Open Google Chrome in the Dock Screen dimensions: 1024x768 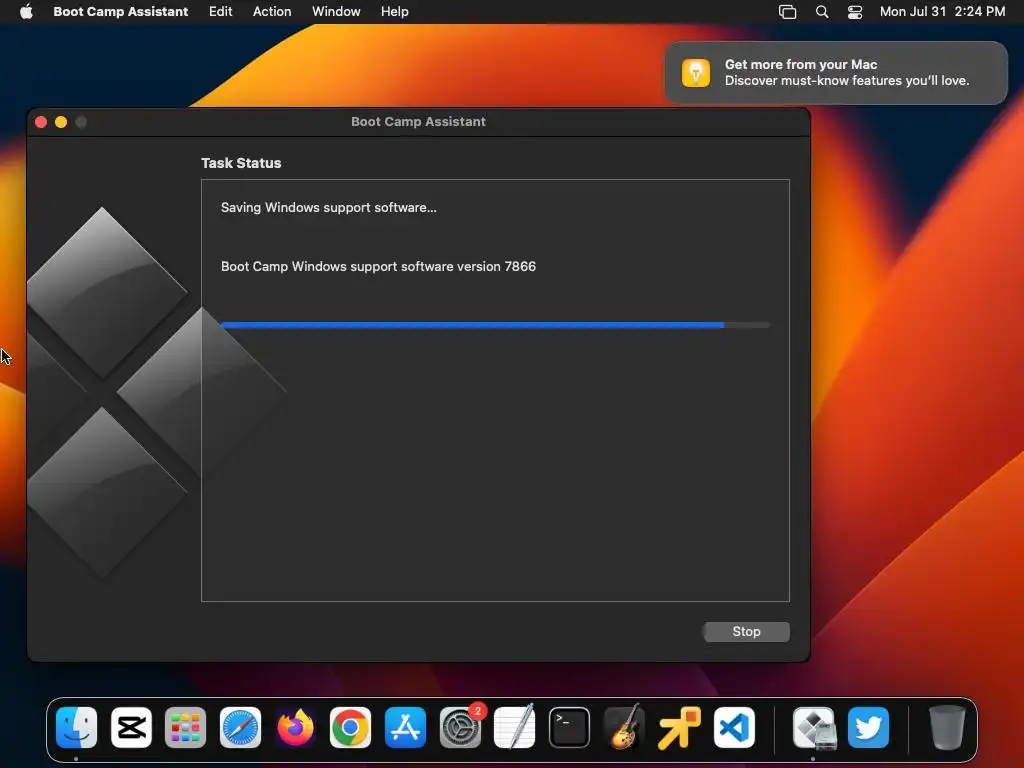[x=350, y=728]
